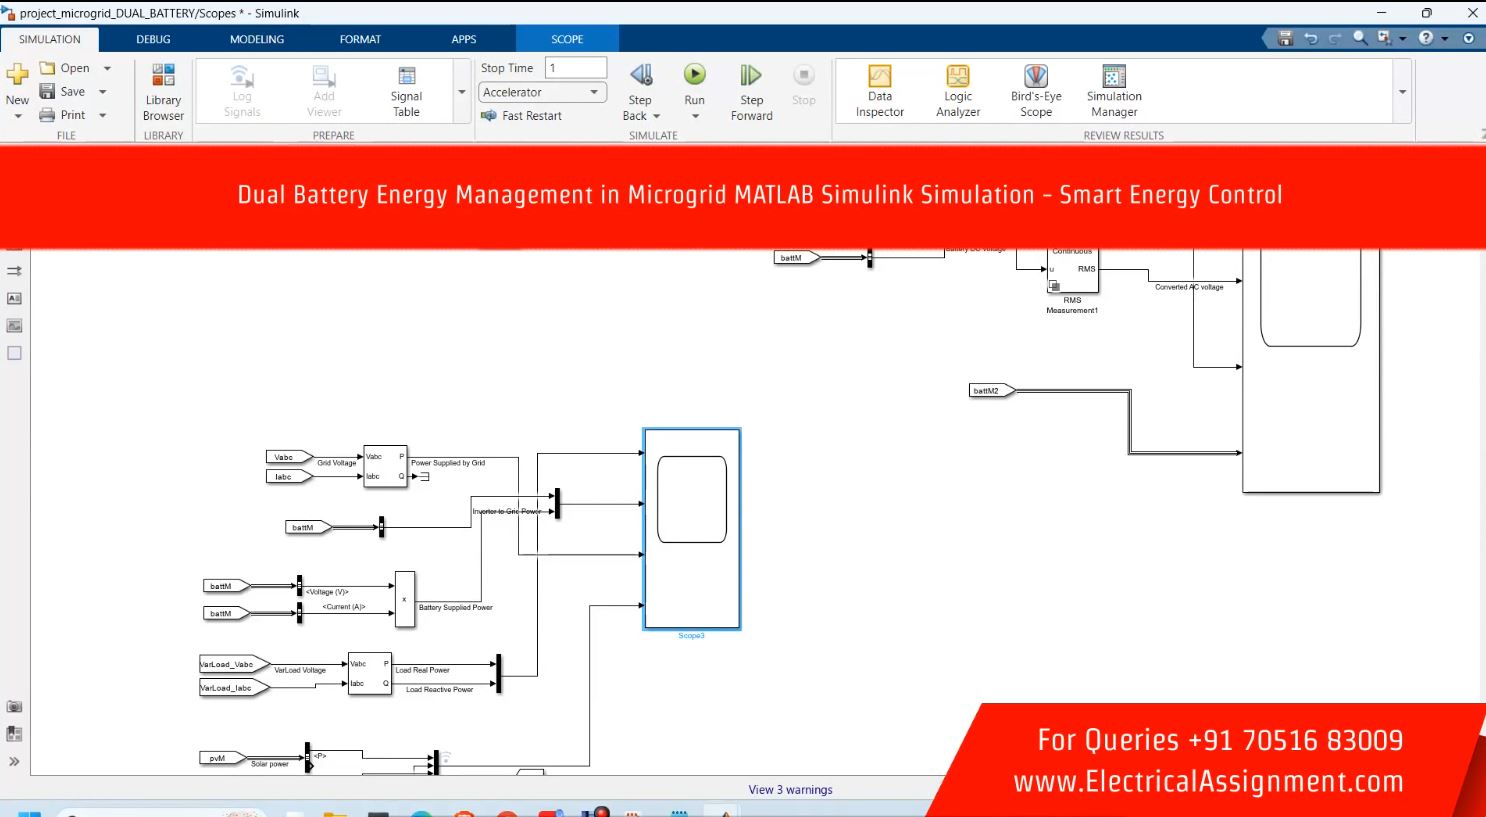The image size is (1486, 817).
Task: Switch to the MODELING tab
Action: pyautogui.click(x=257, y=39)
